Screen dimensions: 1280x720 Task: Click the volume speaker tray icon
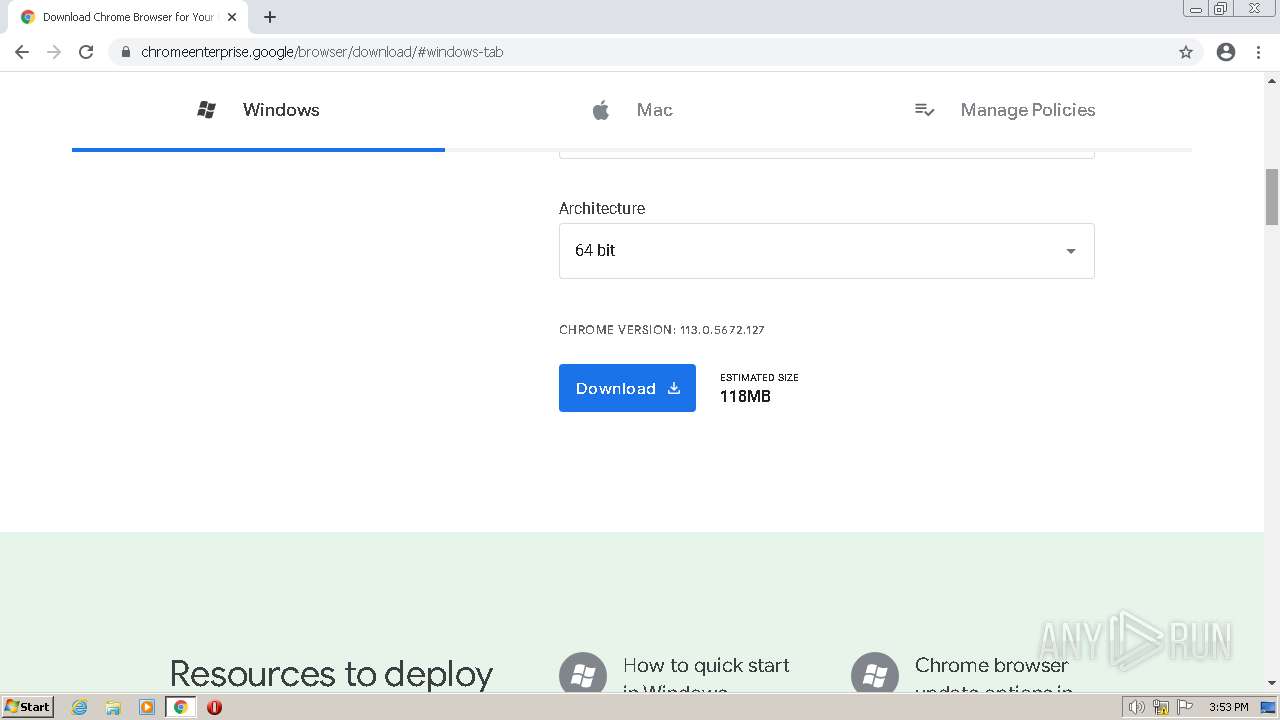[x=1136, y=707]
